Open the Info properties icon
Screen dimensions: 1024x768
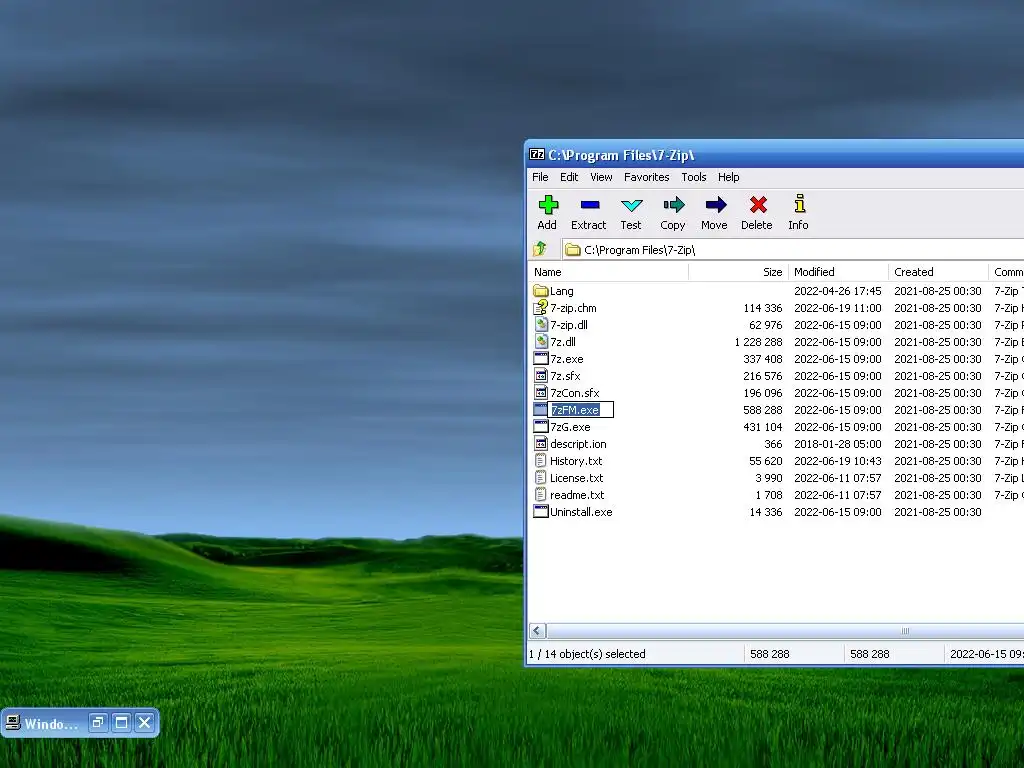[799, 204]
